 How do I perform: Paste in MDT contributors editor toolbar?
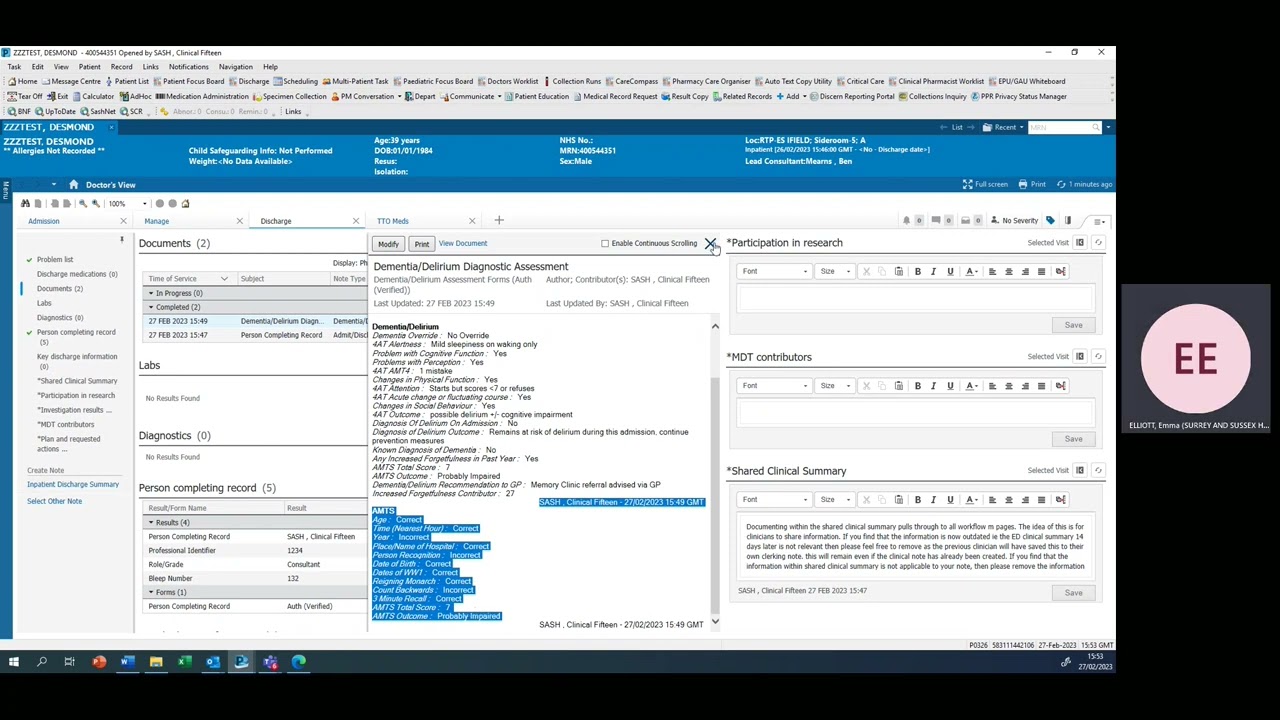pos(898,385)
